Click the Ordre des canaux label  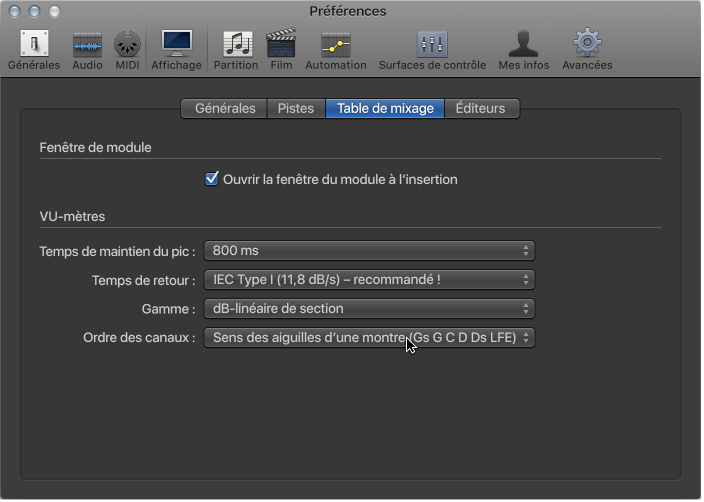tap(139, 338)
